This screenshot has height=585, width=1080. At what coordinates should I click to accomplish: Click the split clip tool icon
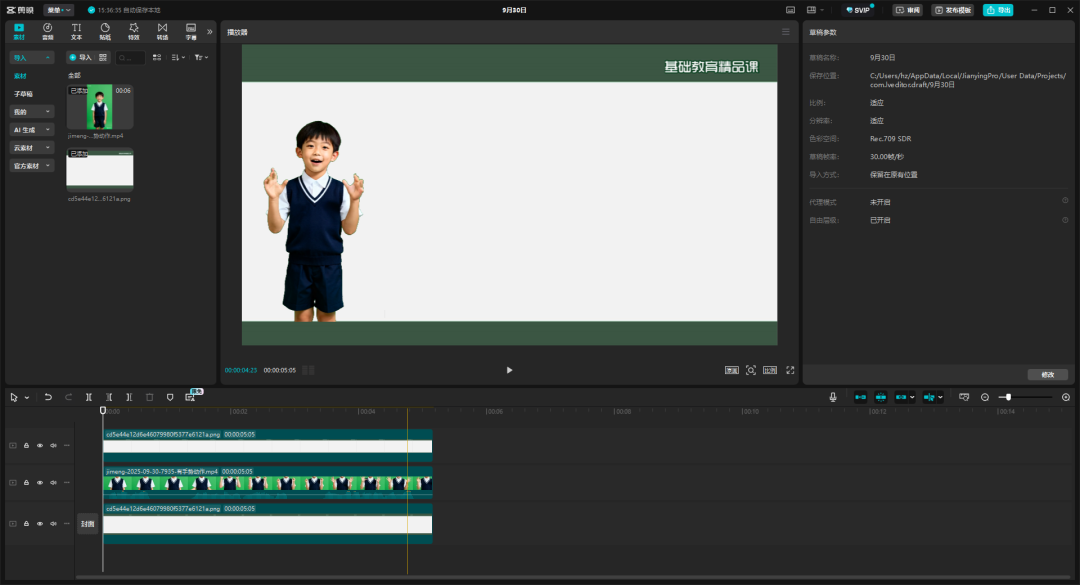coord(89,397)
